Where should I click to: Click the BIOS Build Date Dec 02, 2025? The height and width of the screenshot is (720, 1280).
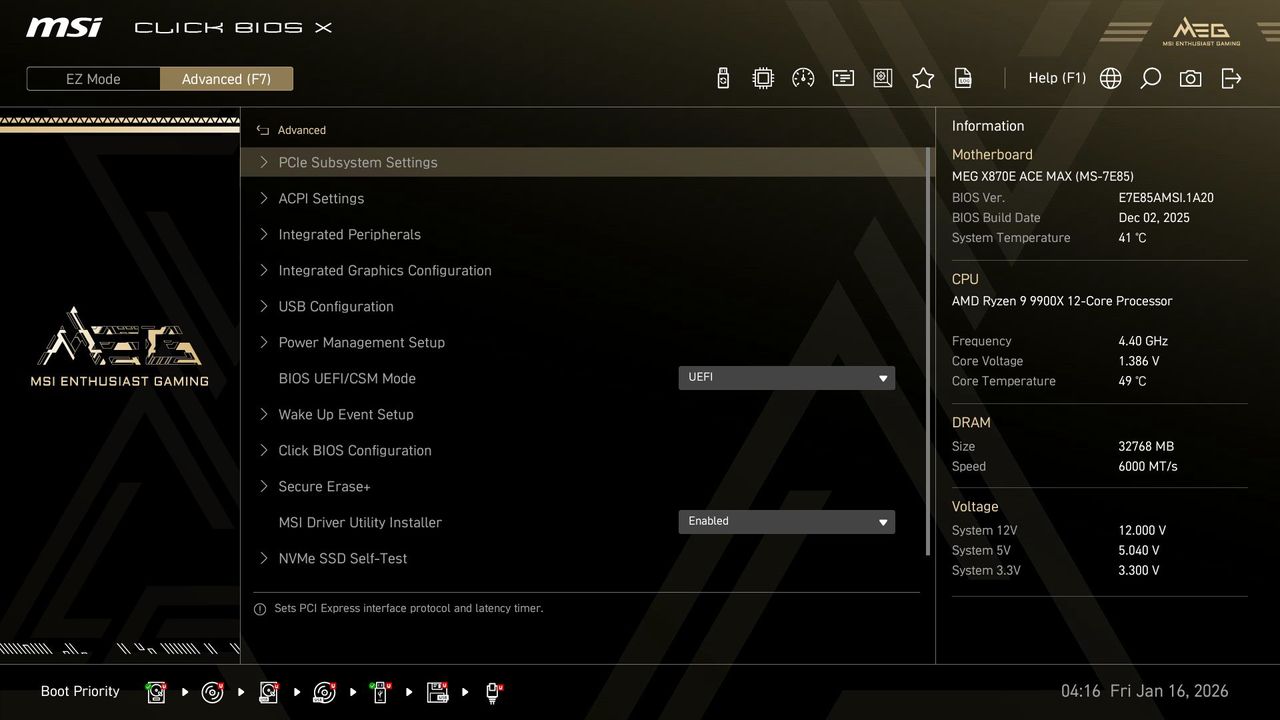tap(1154, 218)
